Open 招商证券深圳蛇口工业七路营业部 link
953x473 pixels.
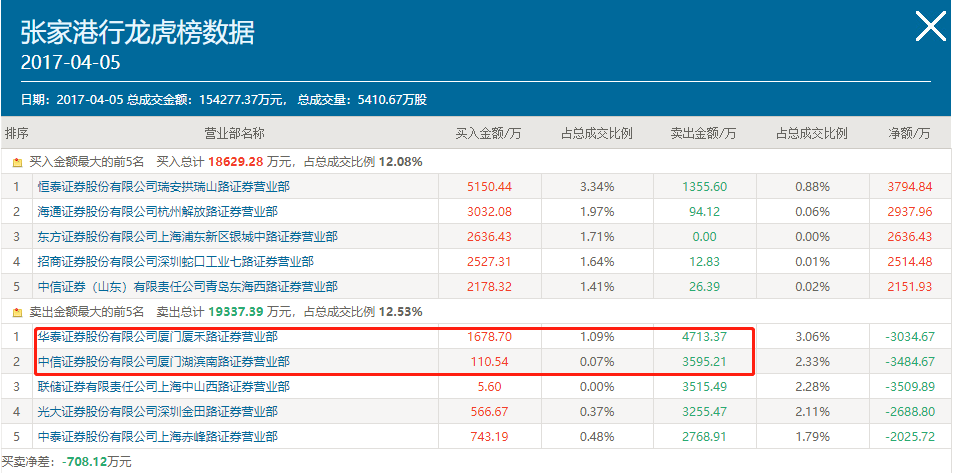click(175, 262)
